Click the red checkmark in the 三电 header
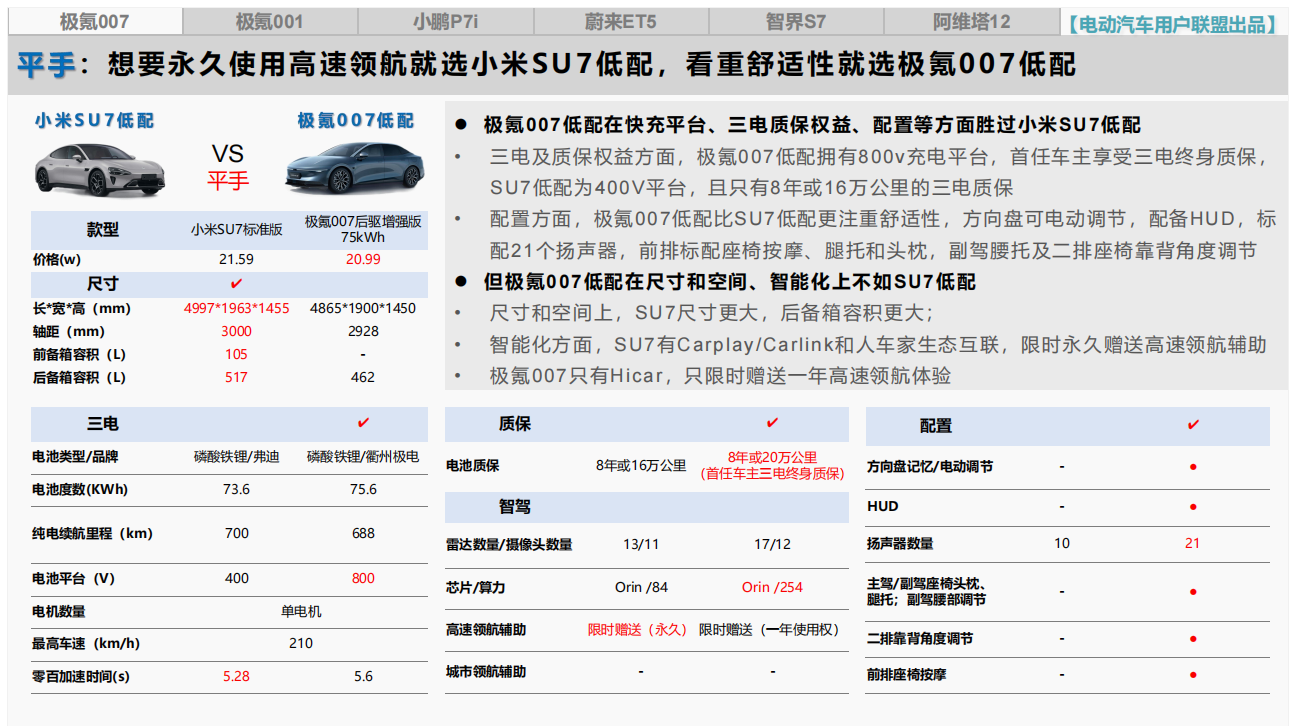 (x=363, y=423)
